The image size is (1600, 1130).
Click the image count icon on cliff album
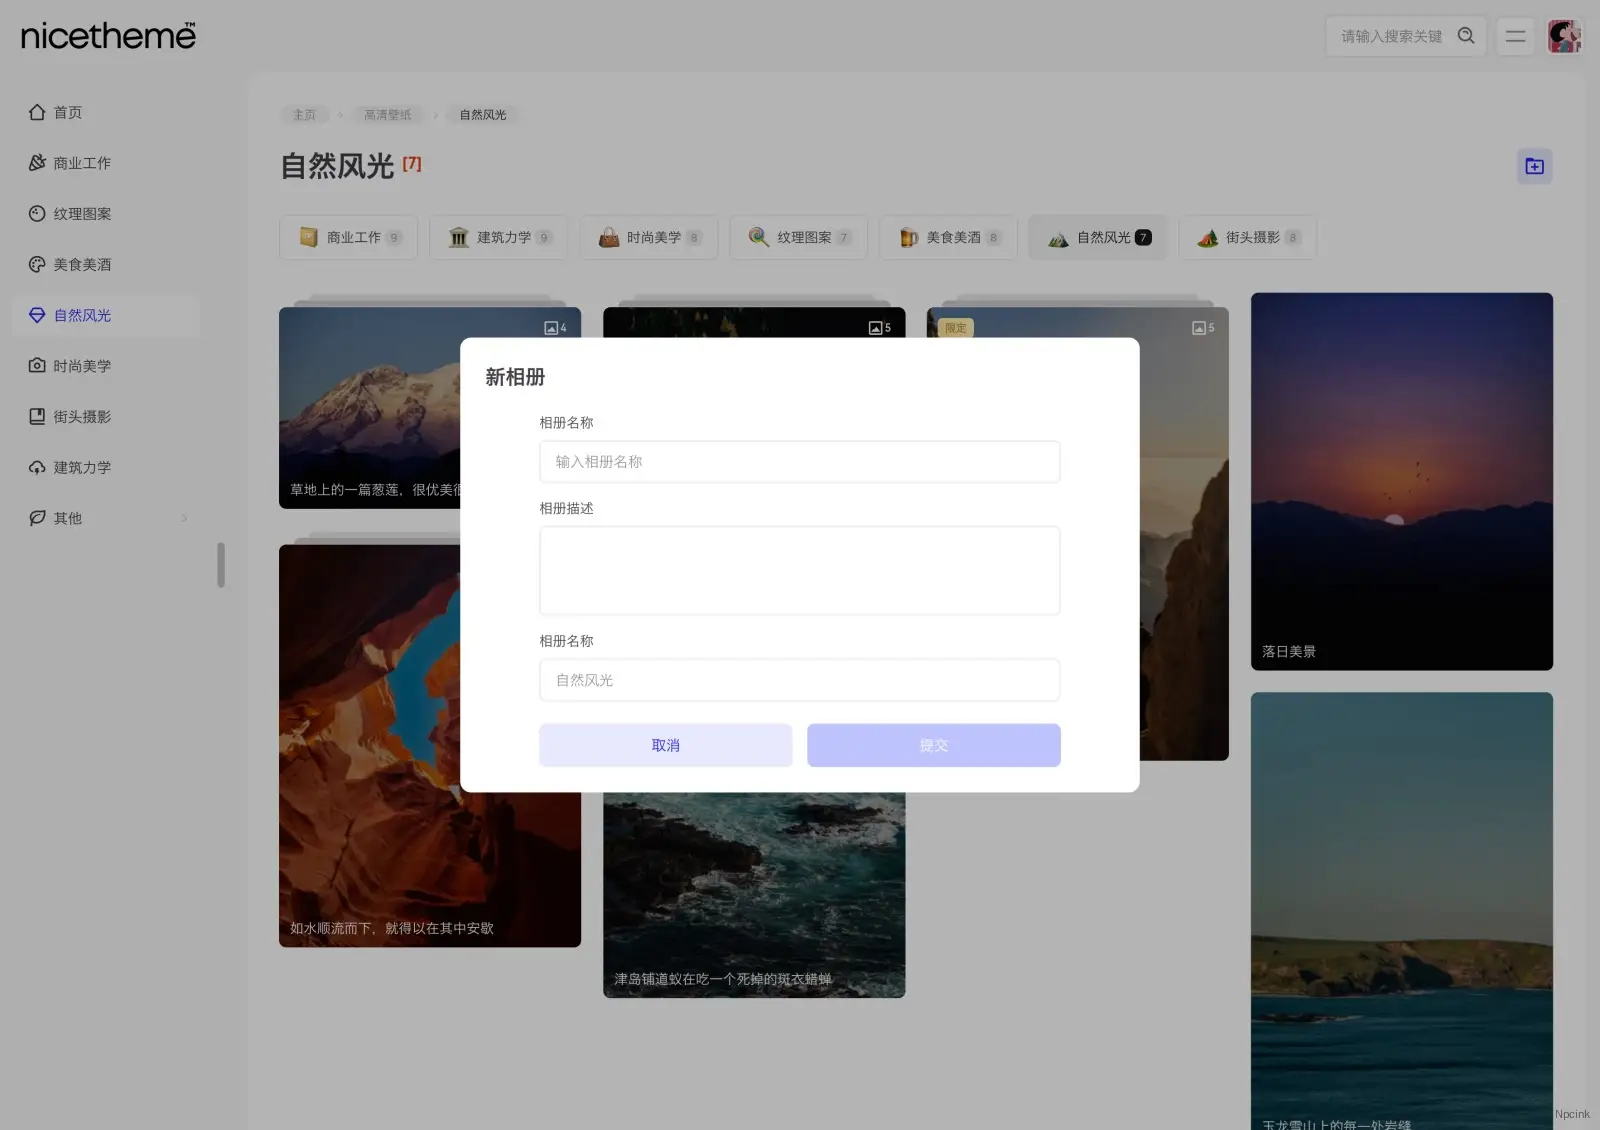(1199, 328)
